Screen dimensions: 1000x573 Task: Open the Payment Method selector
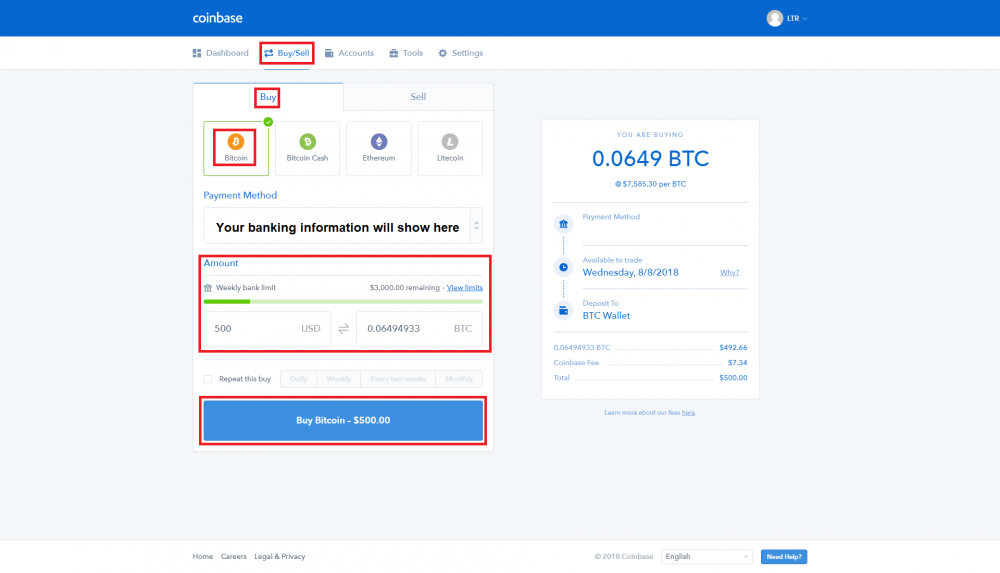click(342, 227)
